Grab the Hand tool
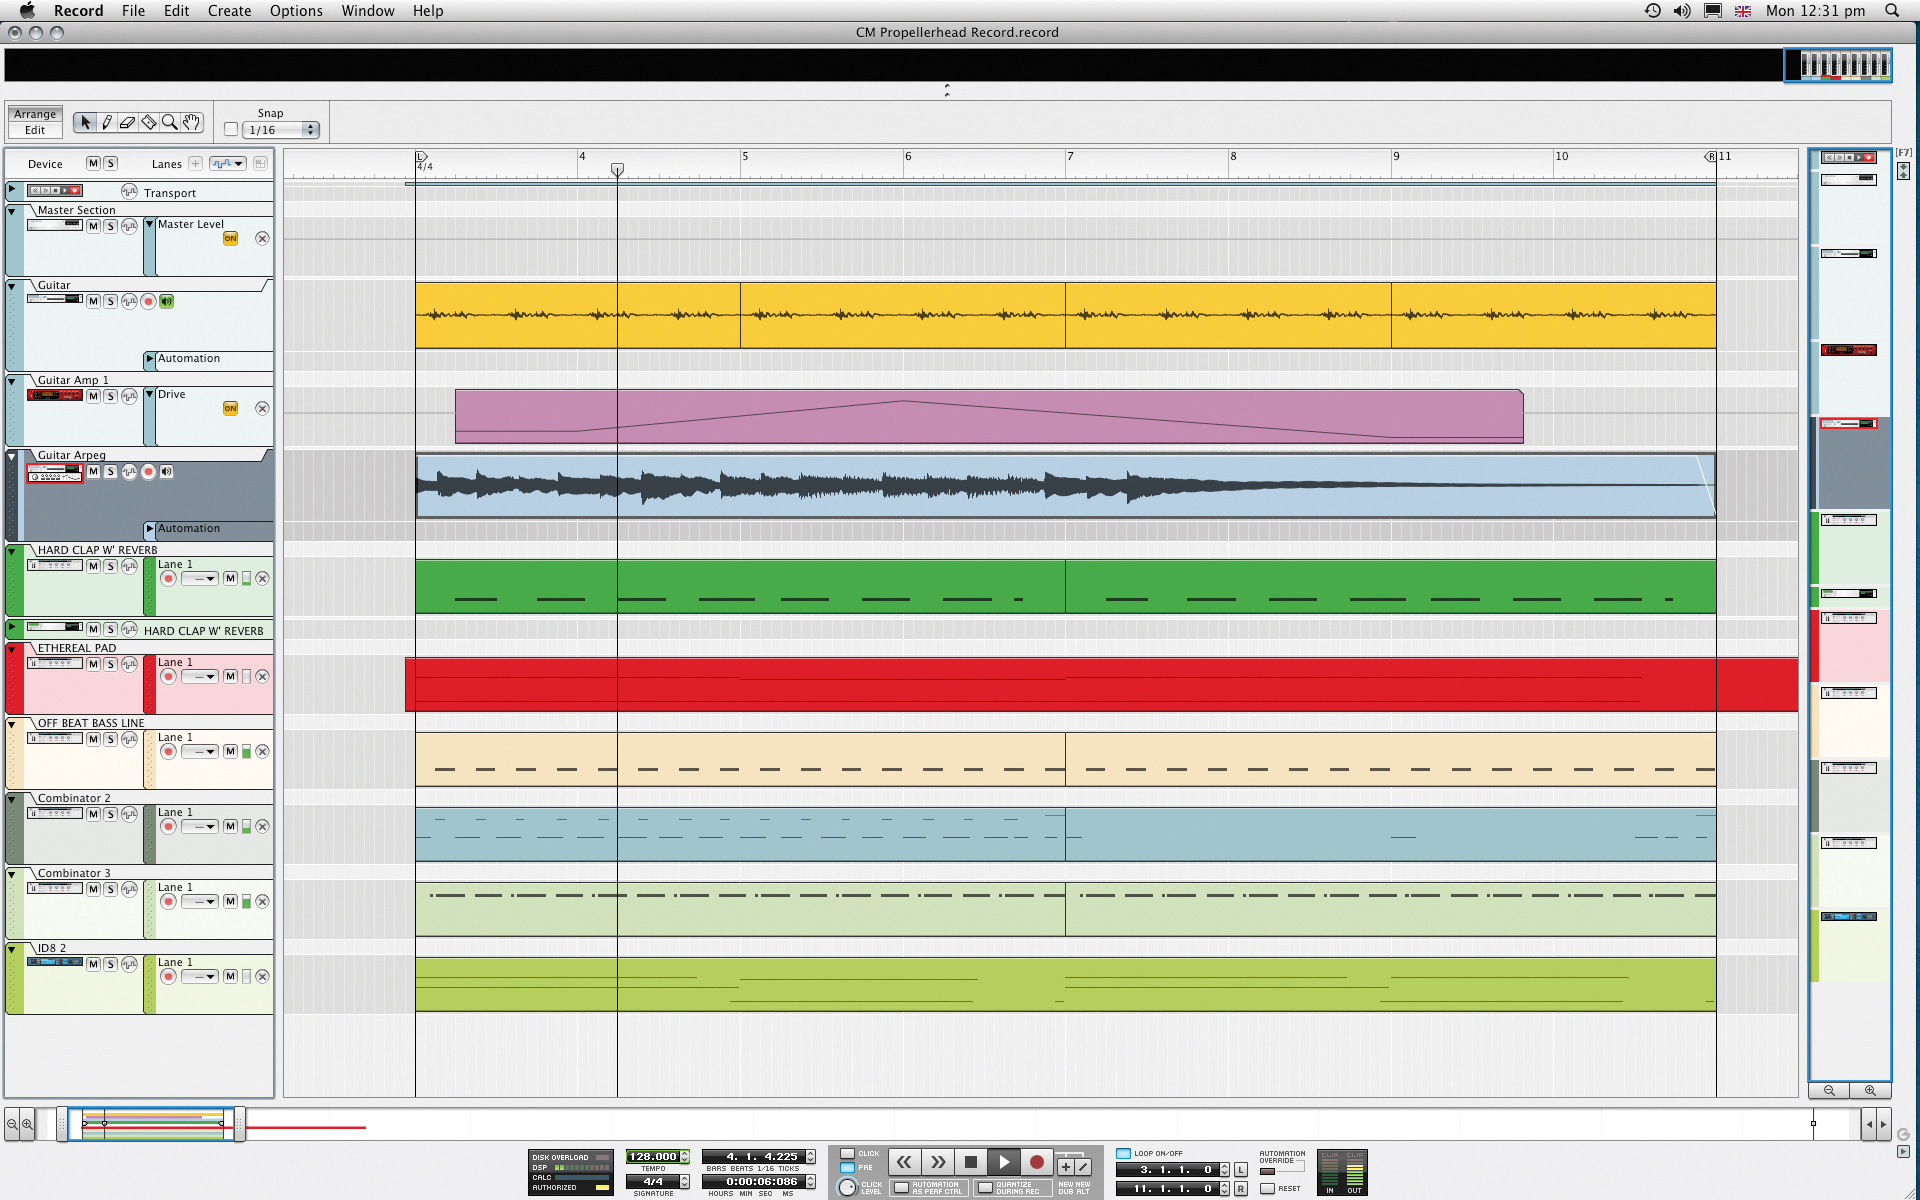 pos(191,122)
